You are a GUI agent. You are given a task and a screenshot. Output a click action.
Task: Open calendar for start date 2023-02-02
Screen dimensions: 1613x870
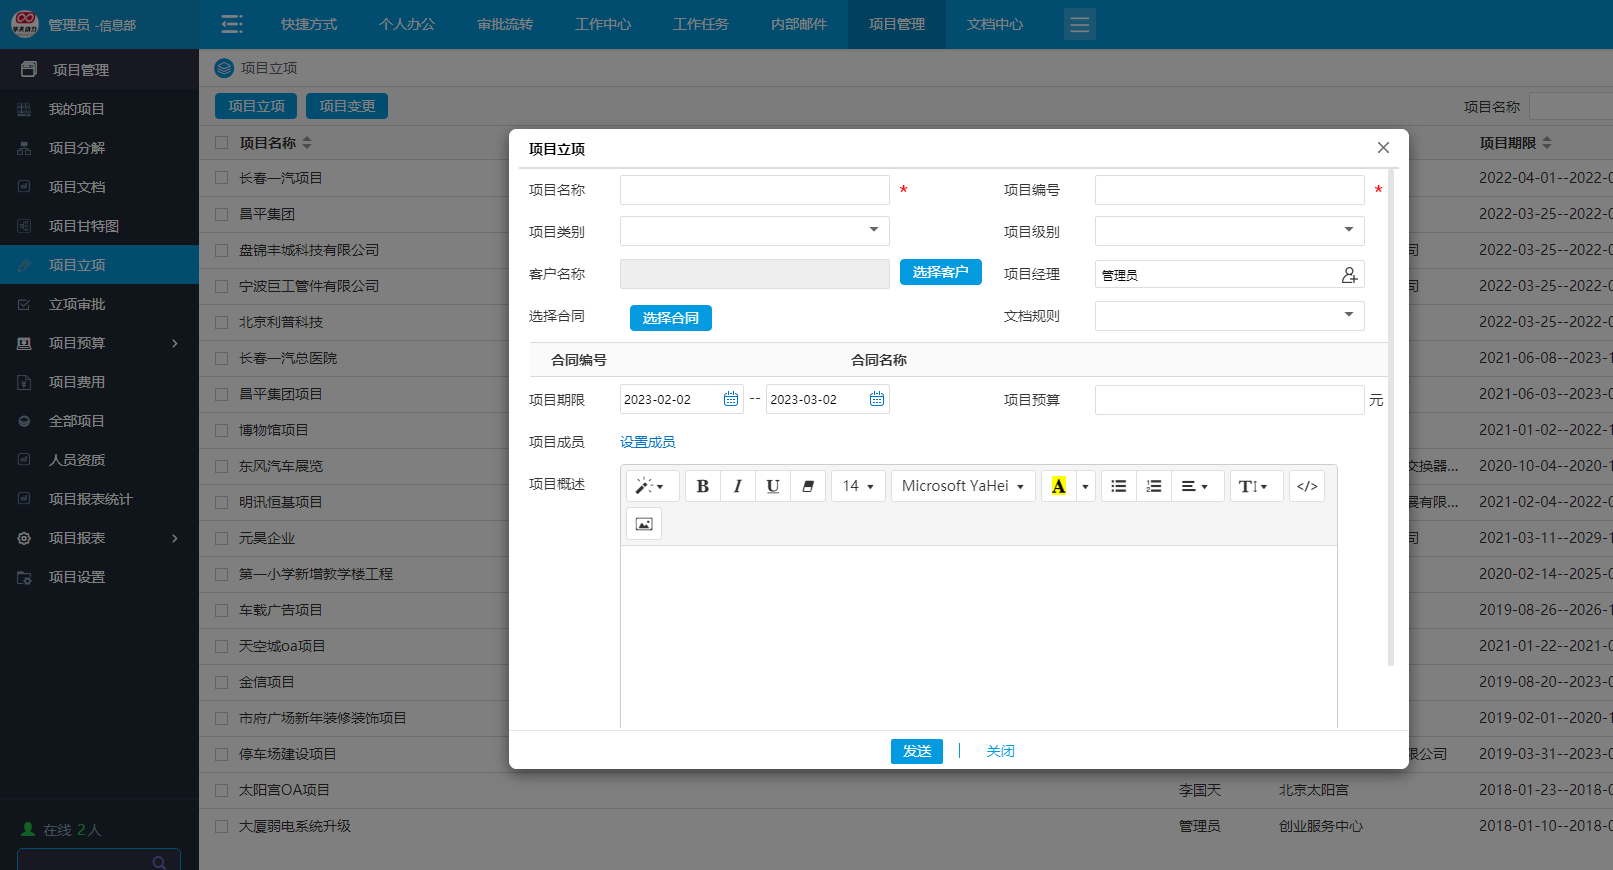731,400
